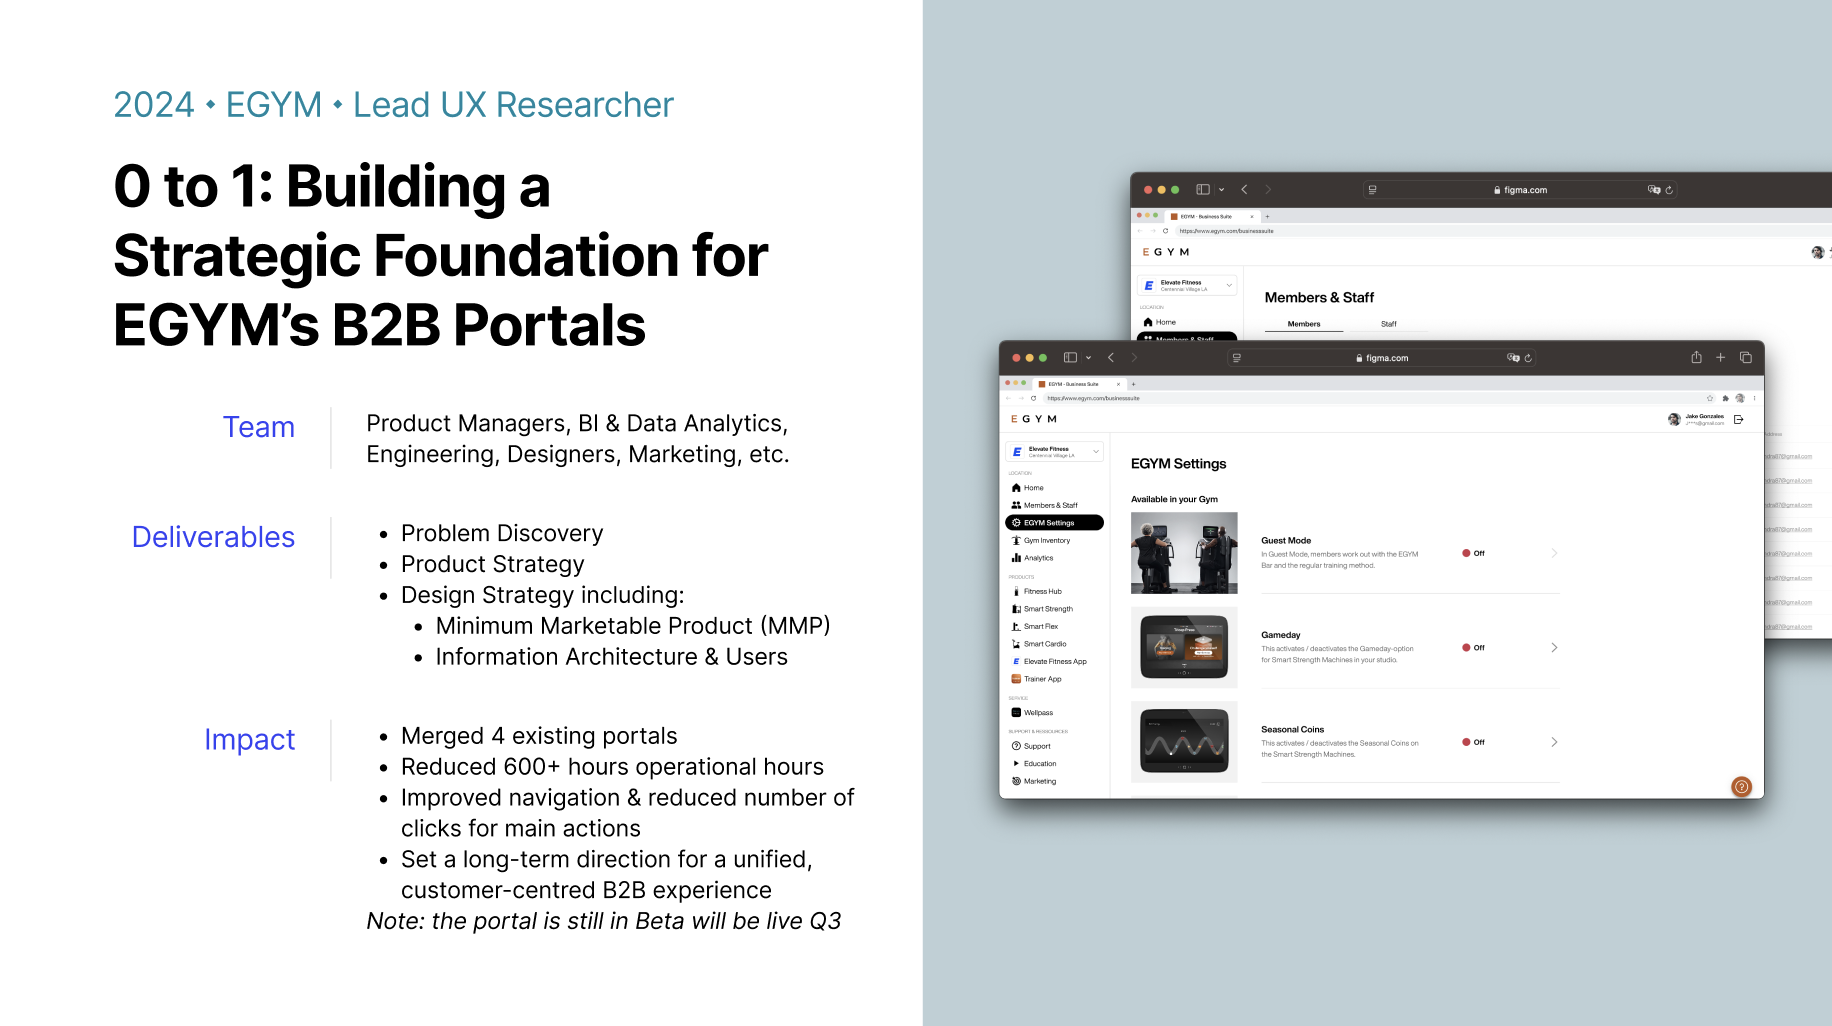
Task: Open Home in front window sidebar
Action: (1028, 488)
